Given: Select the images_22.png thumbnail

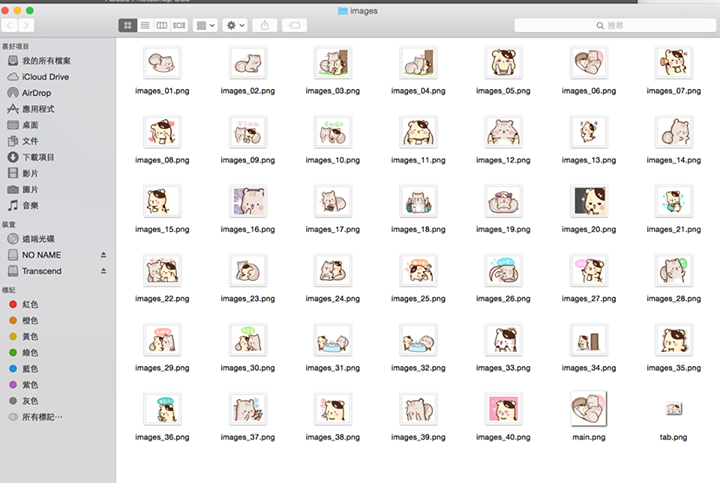Looking at the screenshot, I should click(162, 270).
